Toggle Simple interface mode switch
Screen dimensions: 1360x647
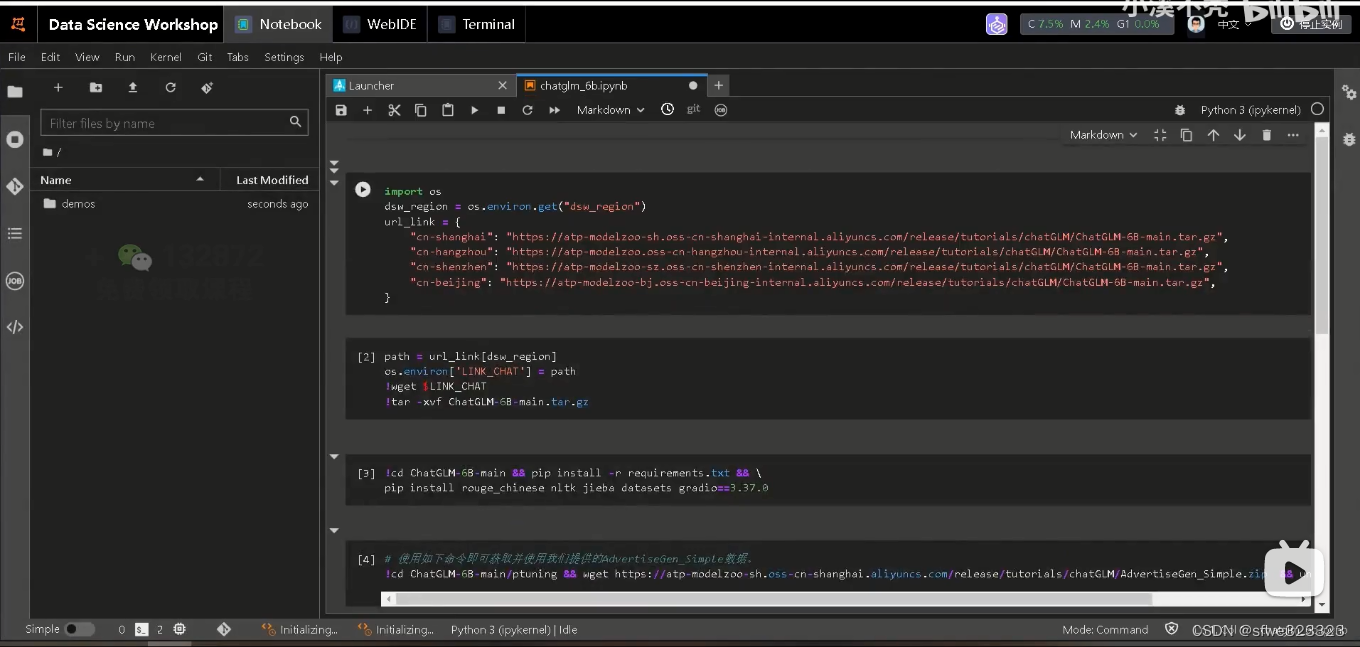[79, 629]
